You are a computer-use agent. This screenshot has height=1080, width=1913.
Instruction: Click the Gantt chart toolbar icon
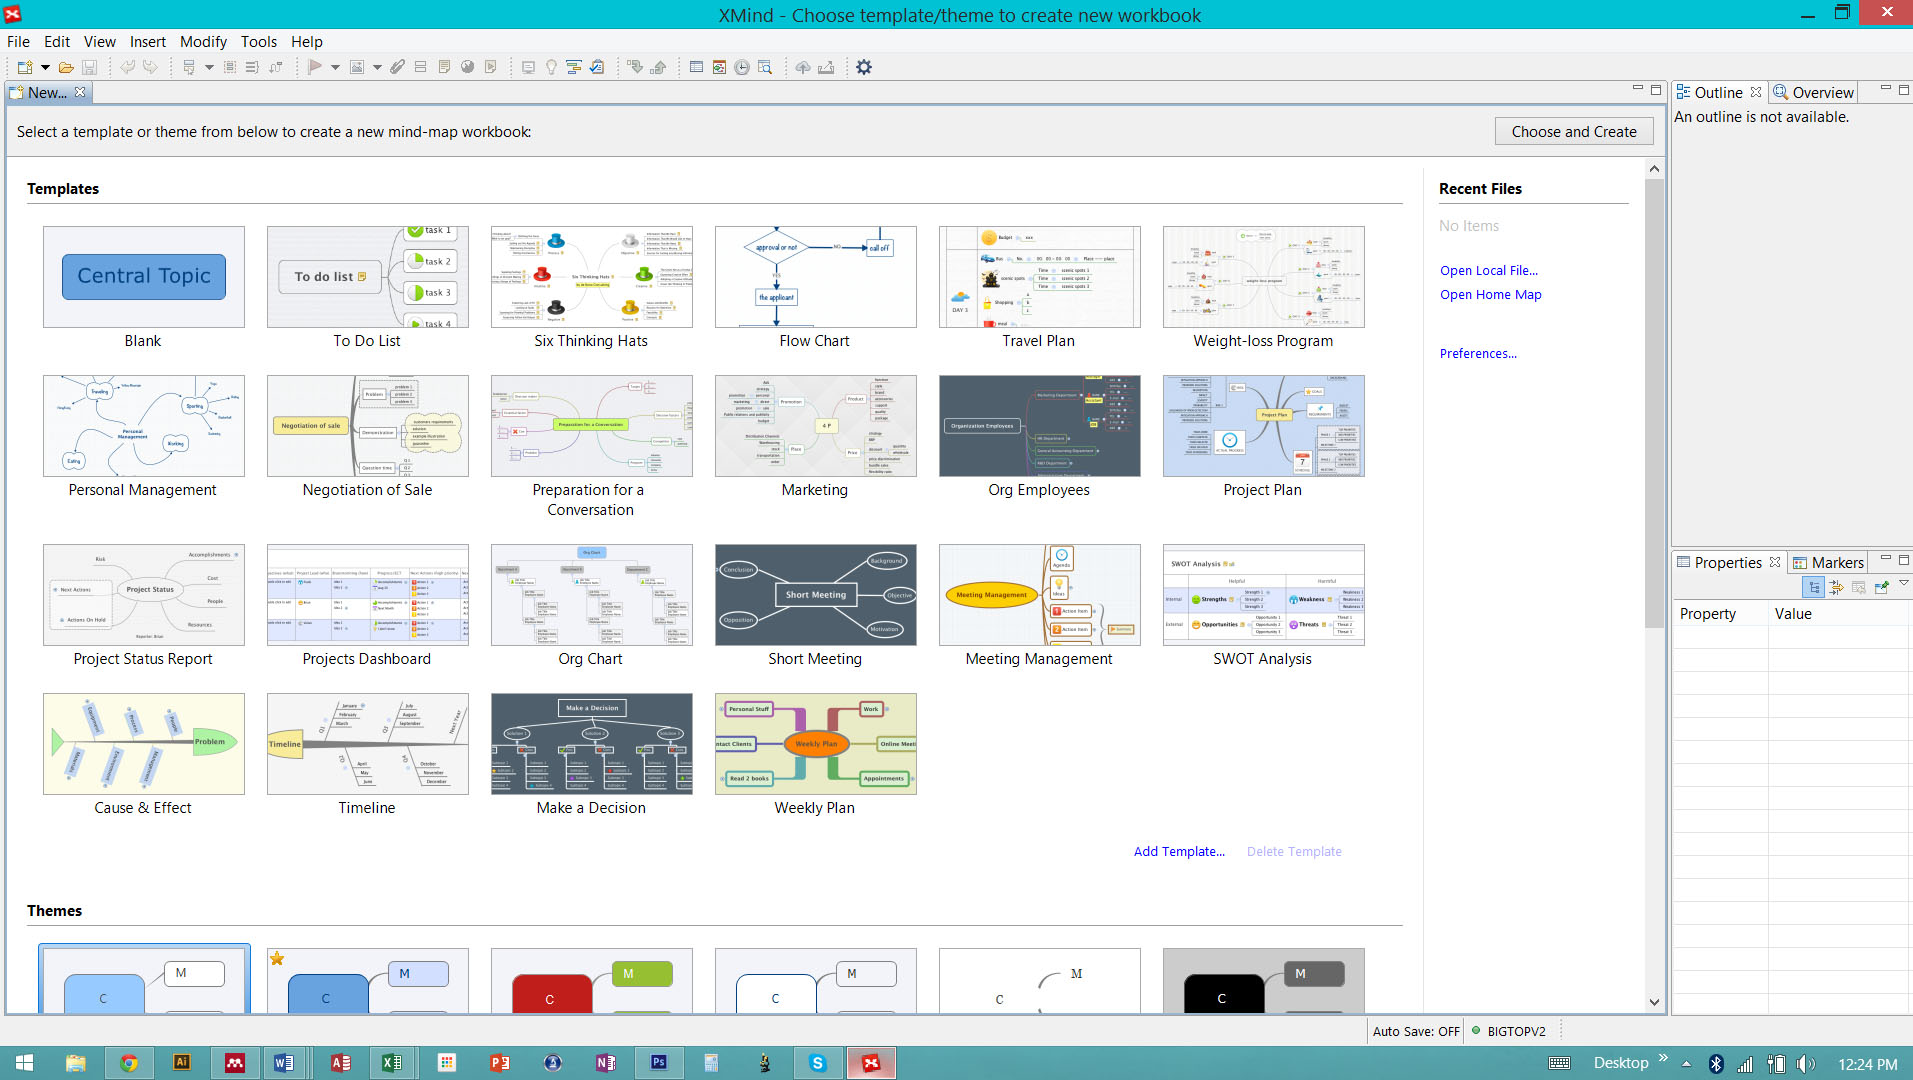(x=574, y=67)
